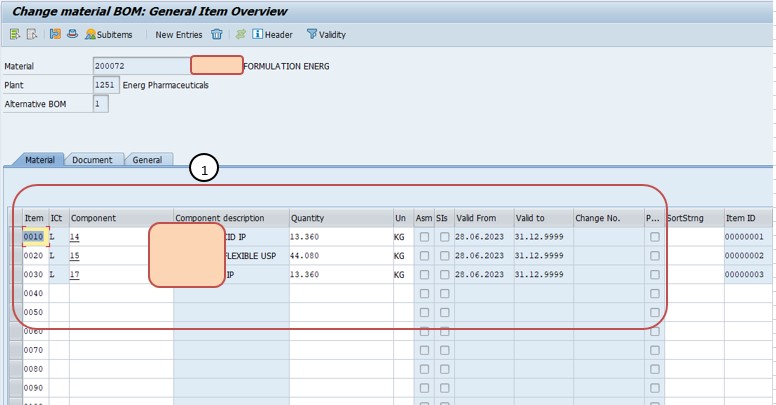Toggle P... checkbox in item 0050 row

[655, 312]
